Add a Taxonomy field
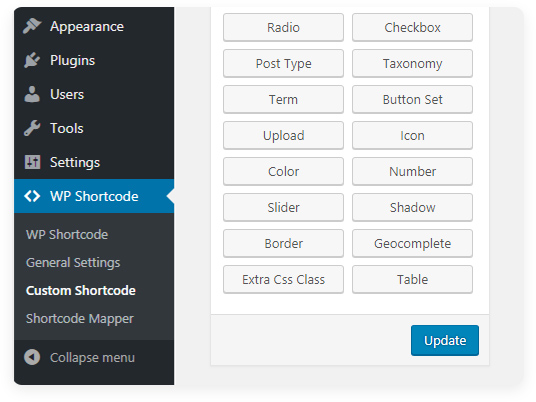The height and width of the screenshot is (402, 536). tap(412, 63)
